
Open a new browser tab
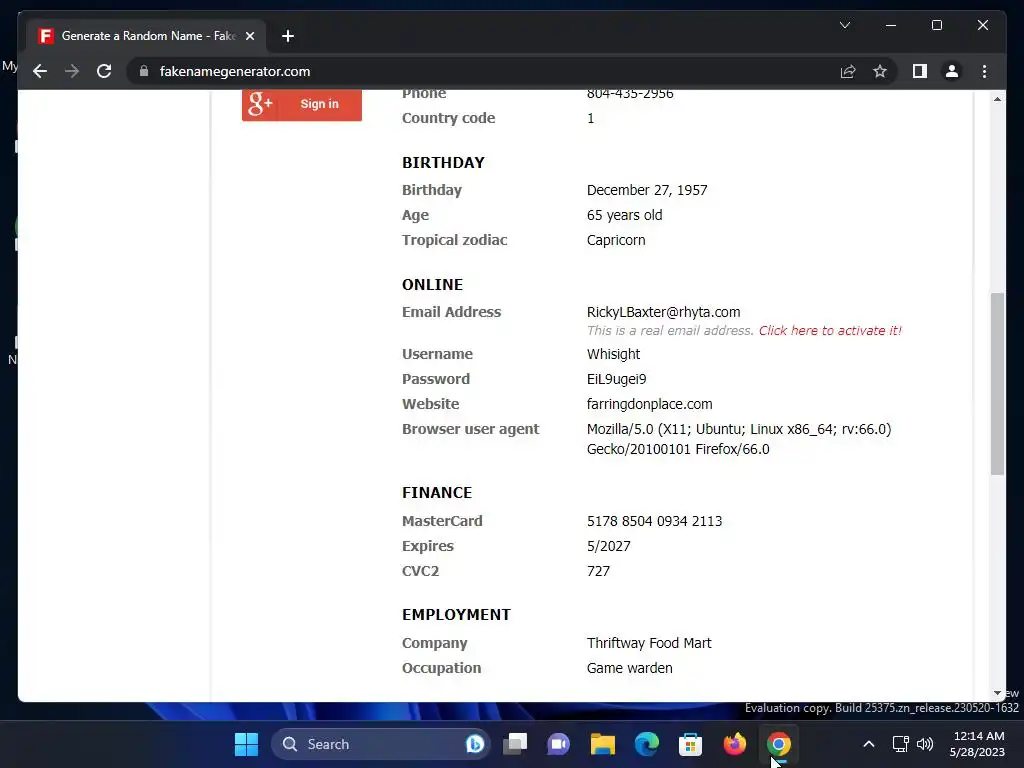coord(288,36)
